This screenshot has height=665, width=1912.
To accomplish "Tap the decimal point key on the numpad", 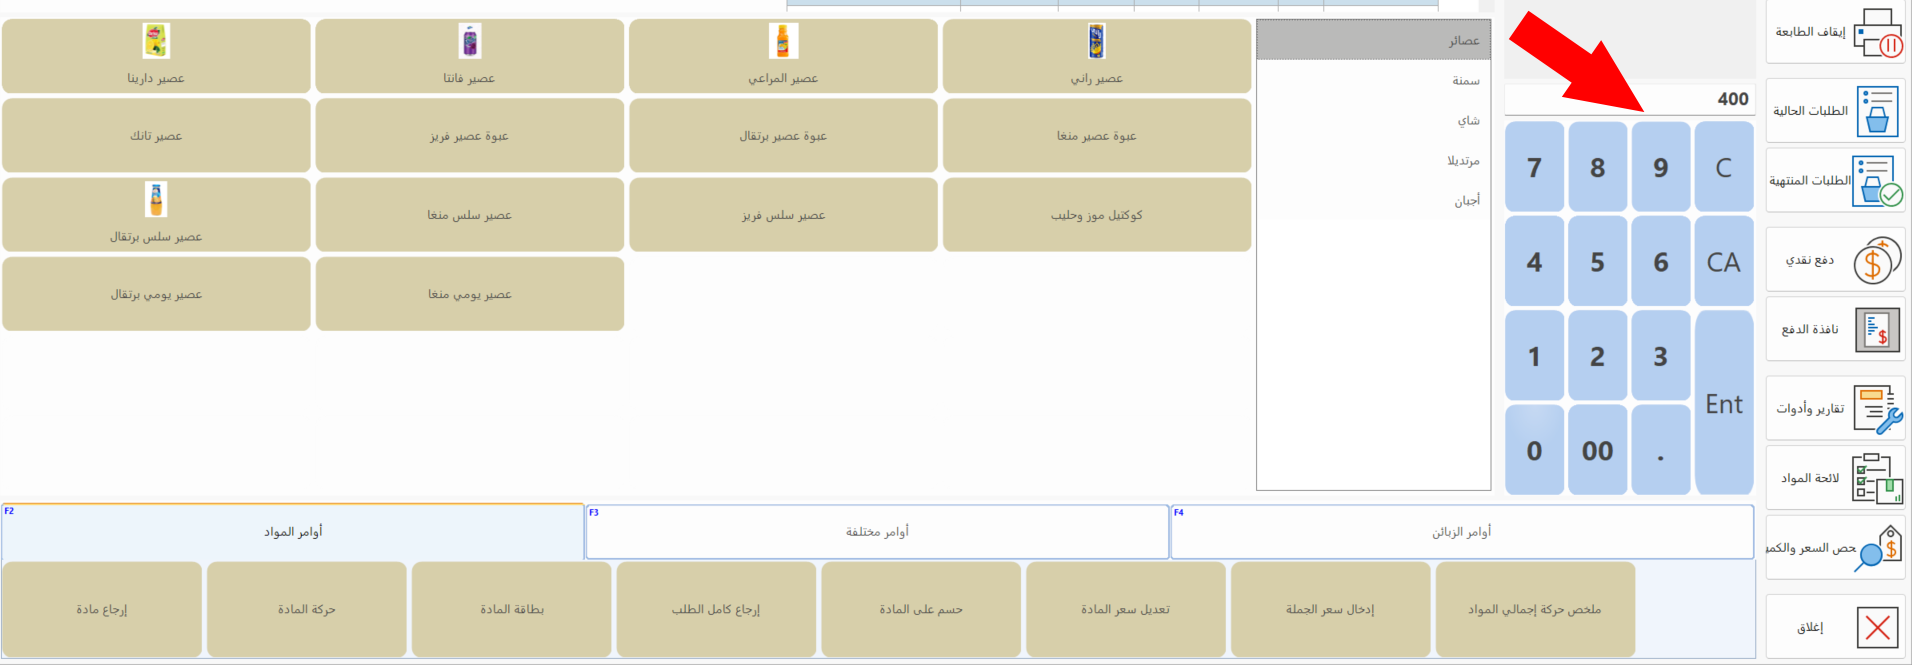I will tap(1660, 450).
